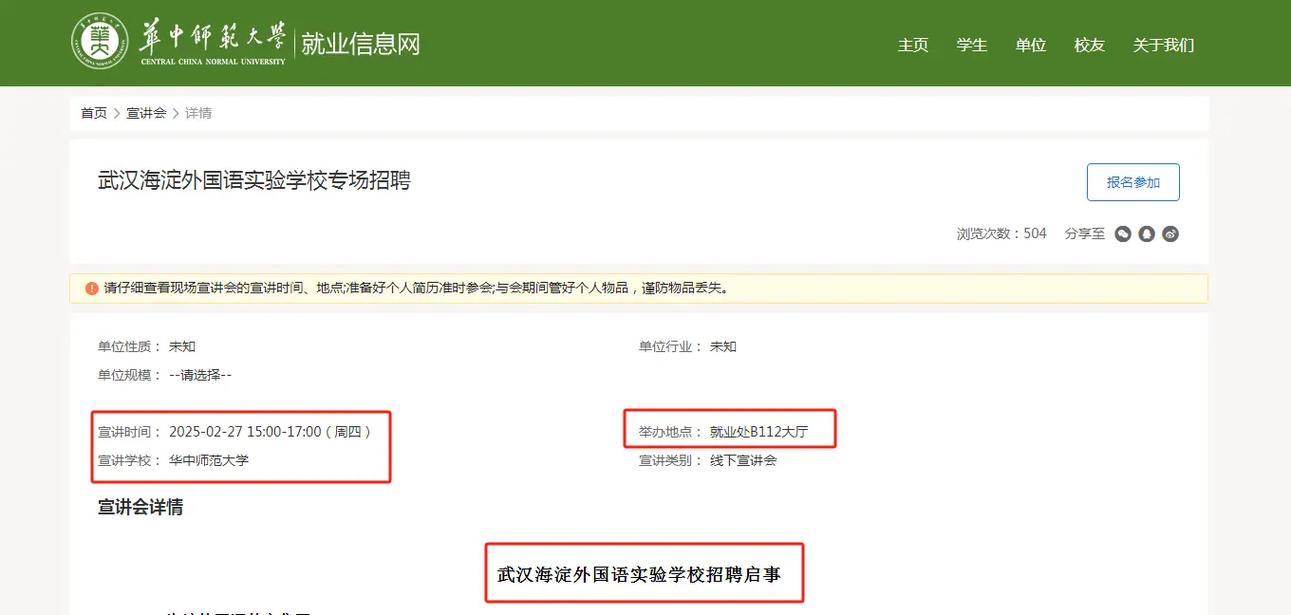
Task: Click the 就业信息网 site title
Action: 361,43
